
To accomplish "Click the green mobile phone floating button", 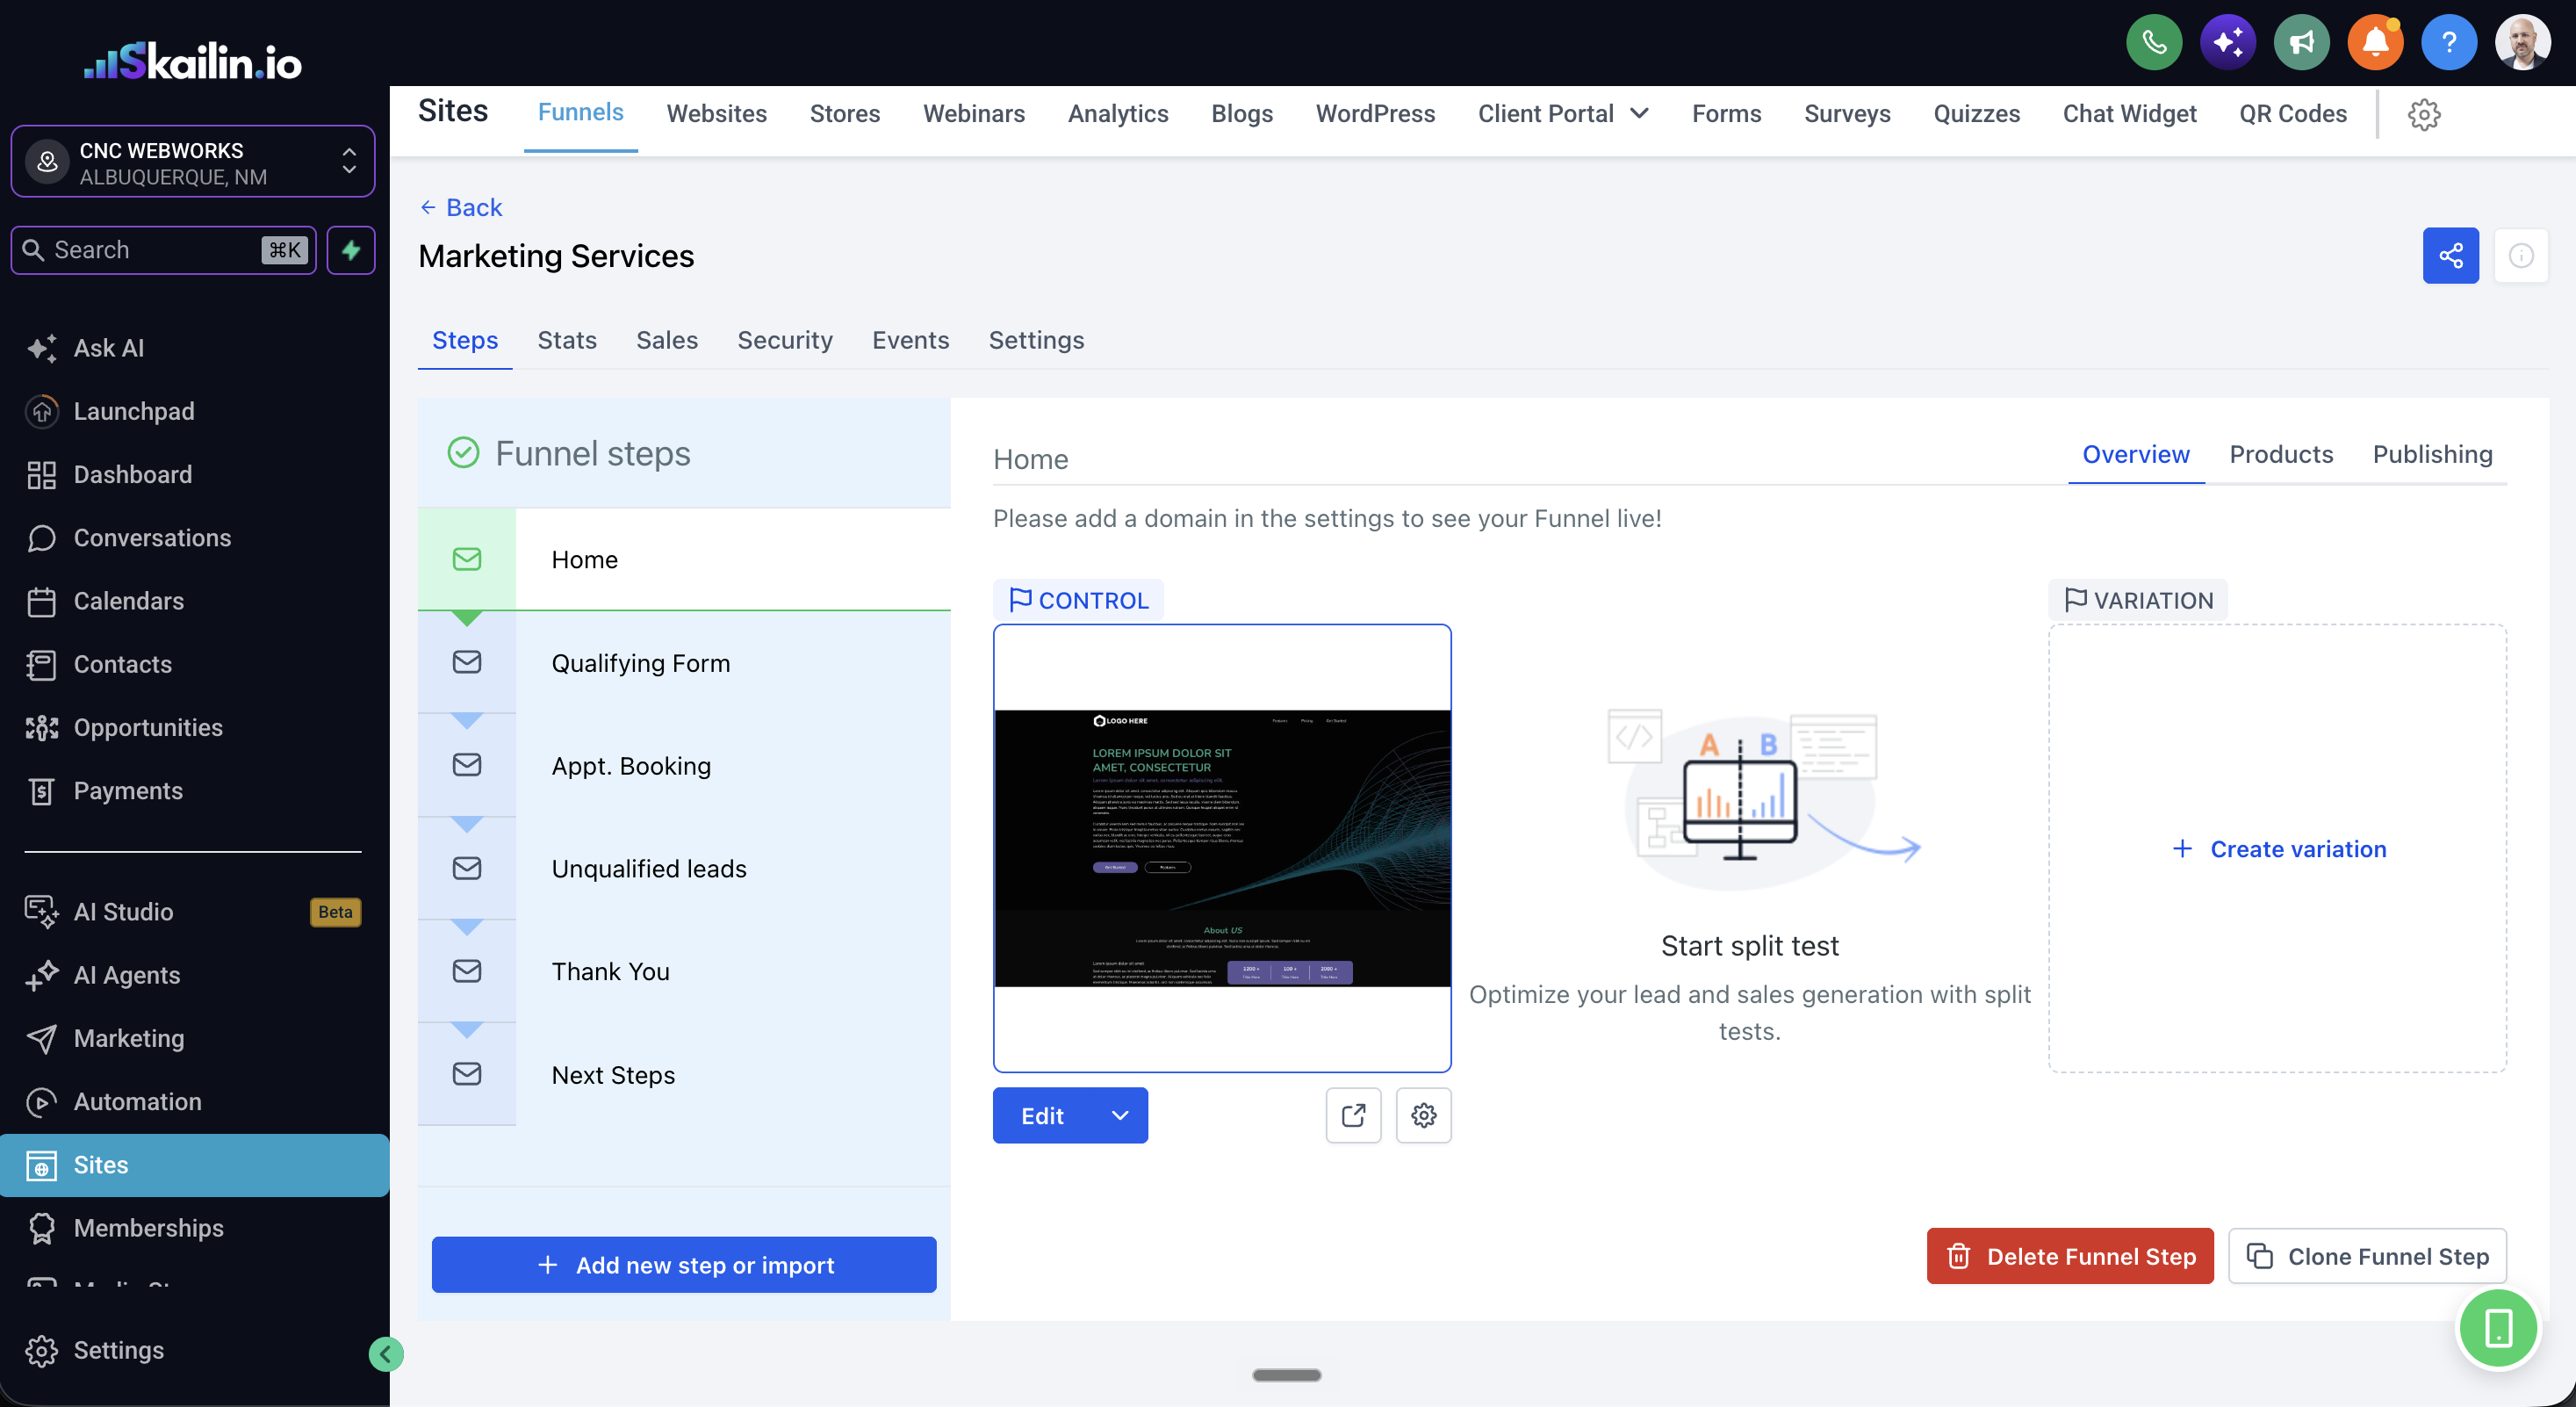I will tap(2498, 1328).
